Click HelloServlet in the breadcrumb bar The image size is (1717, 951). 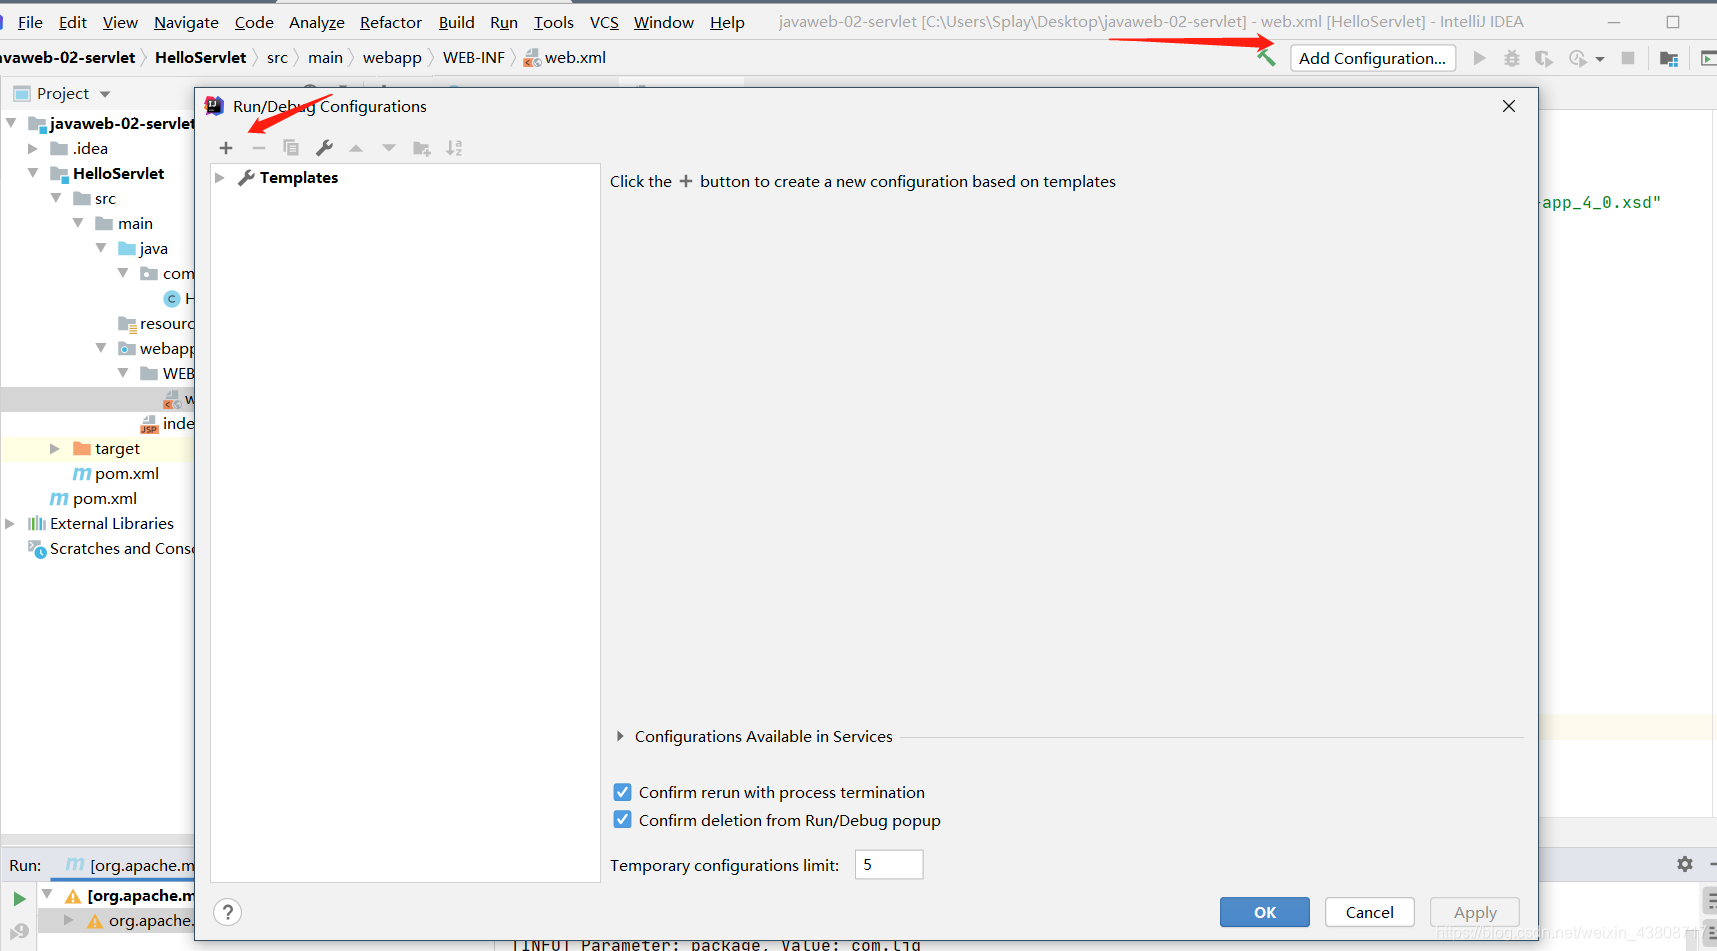(200, 57)
